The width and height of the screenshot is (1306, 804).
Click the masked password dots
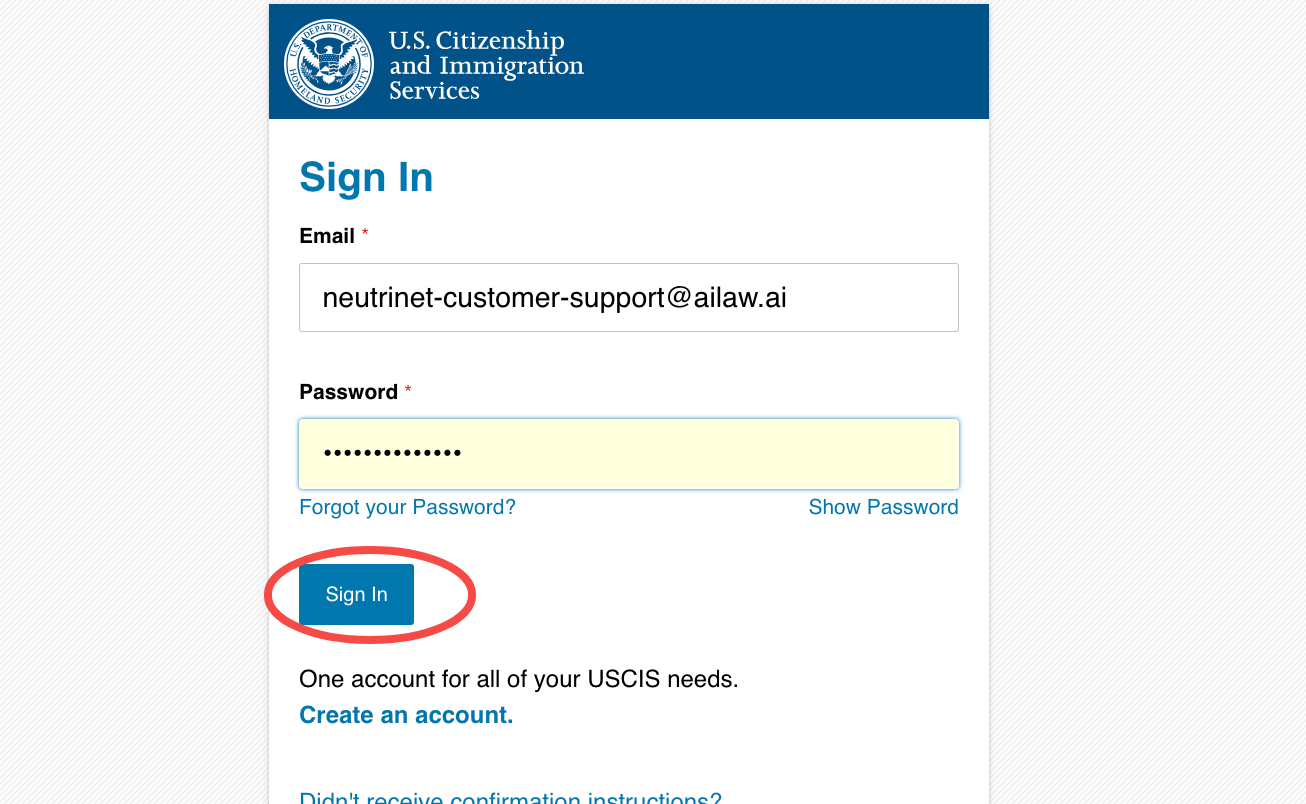click(x=392, y=453)
